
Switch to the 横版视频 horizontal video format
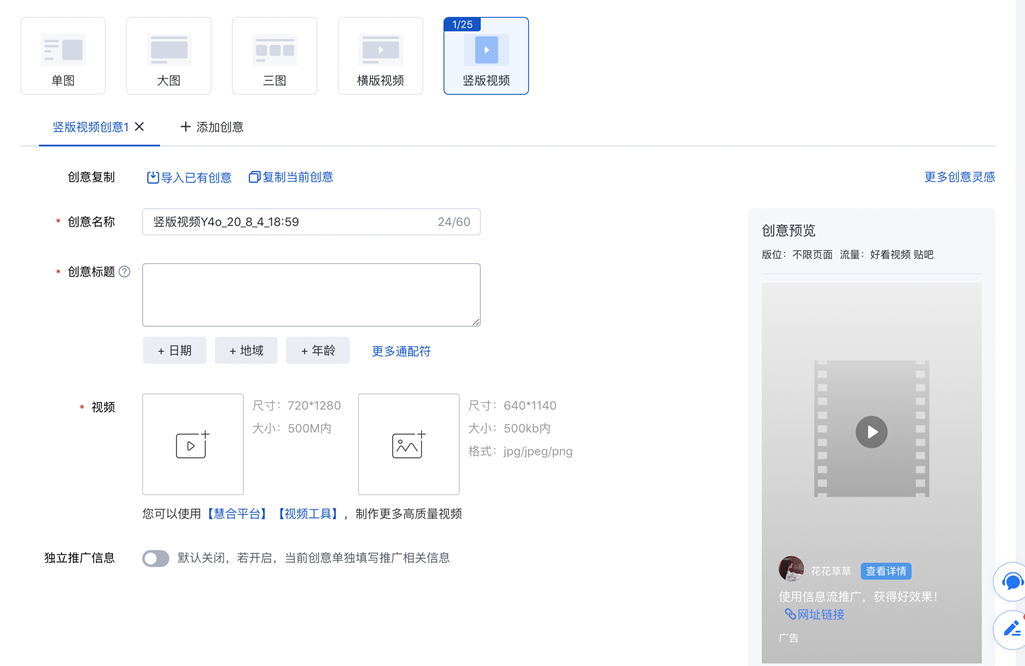pyautogui.click(x=380, y=55)
